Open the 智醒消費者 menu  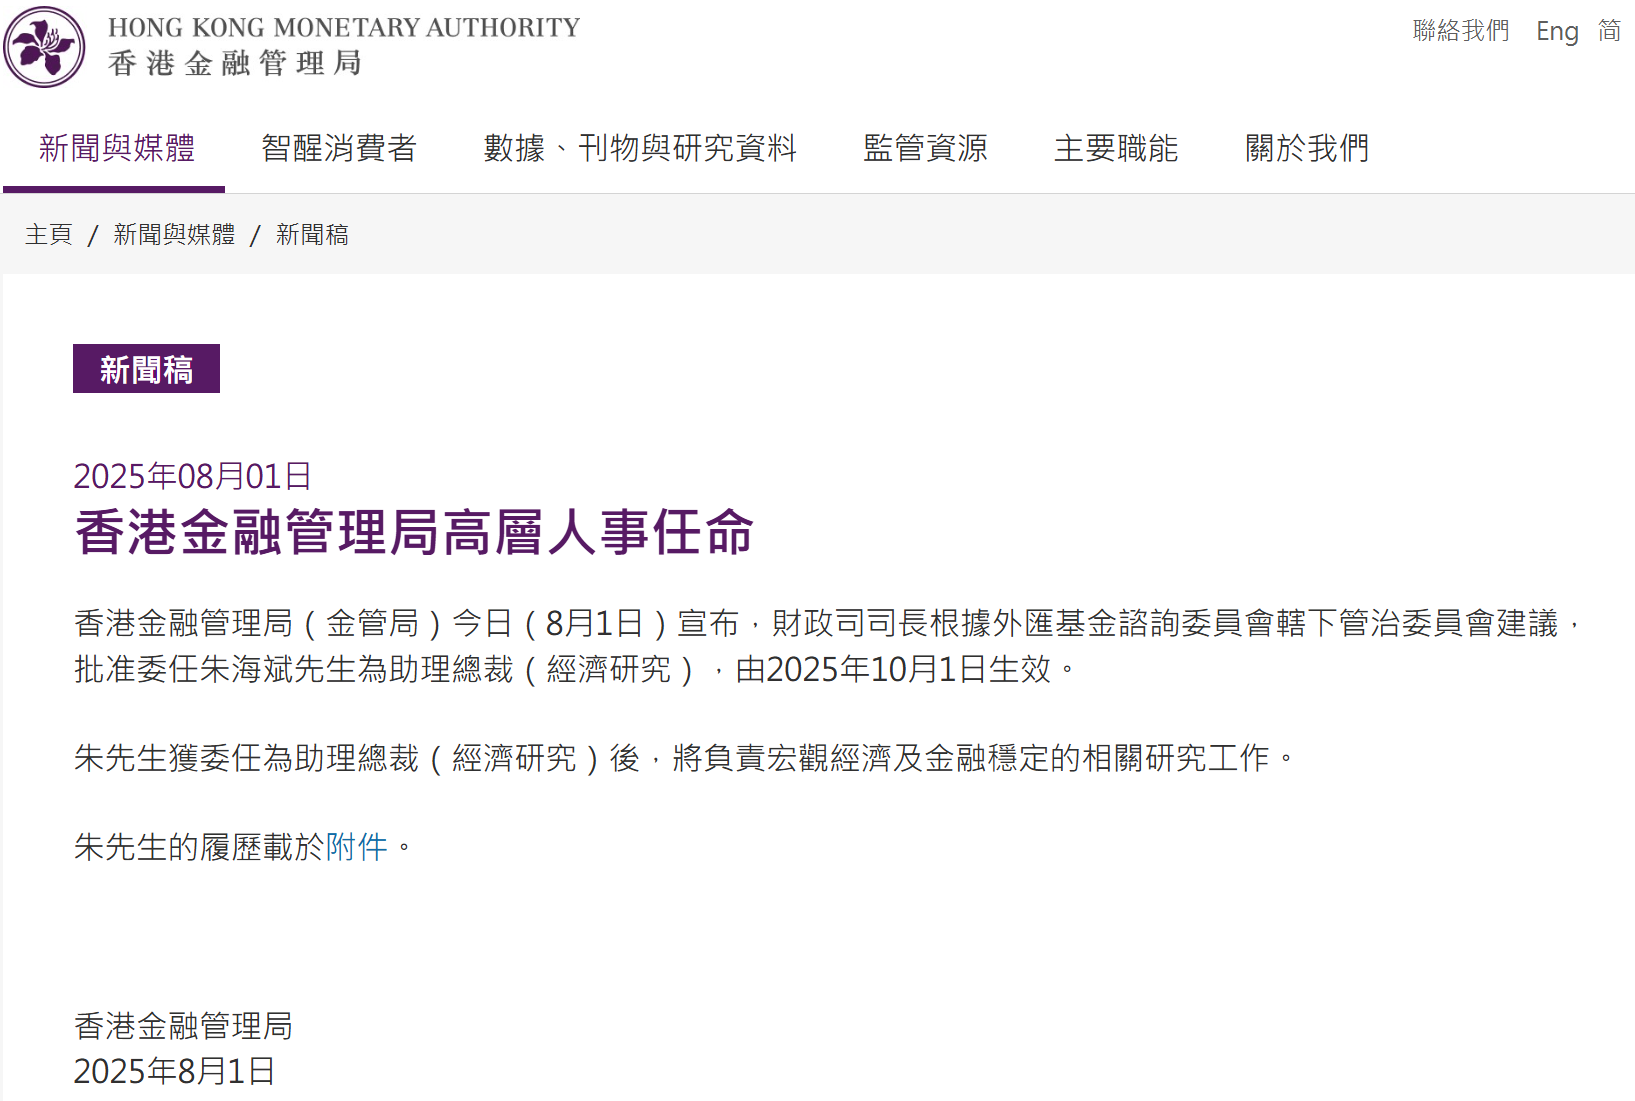tap(338, 148)
